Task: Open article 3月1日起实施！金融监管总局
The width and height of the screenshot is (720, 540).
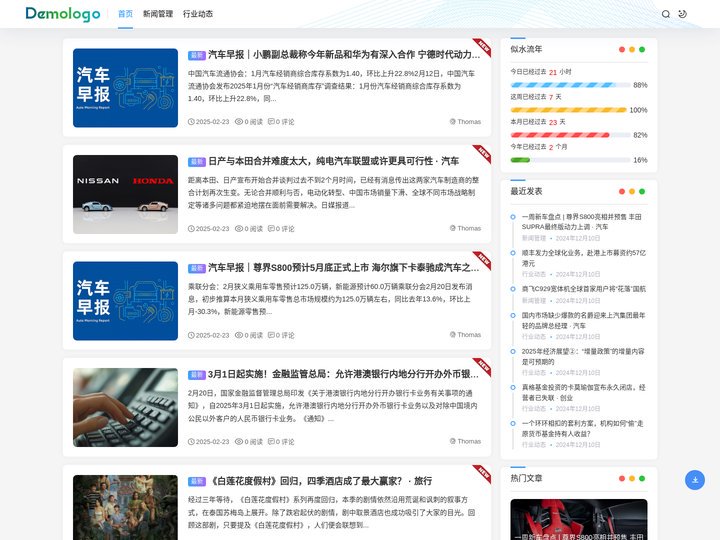Action: tap(344, 374)
